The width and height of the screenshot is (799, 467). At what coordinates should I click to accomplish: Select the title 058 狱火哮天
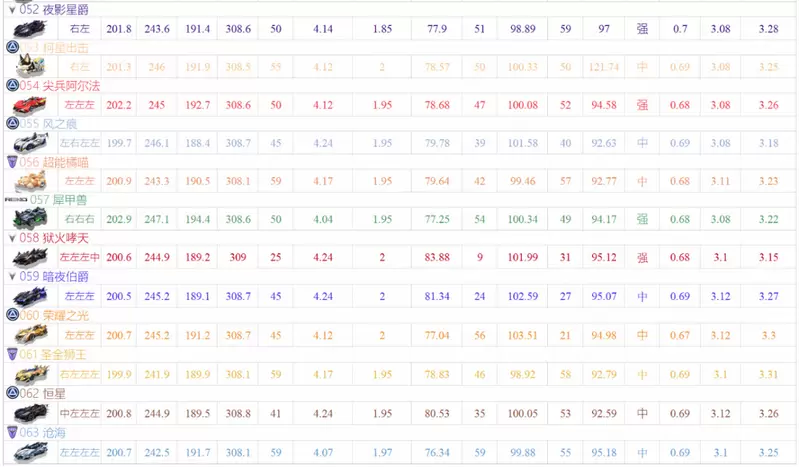pyautogui.click(x=54, y=238)
